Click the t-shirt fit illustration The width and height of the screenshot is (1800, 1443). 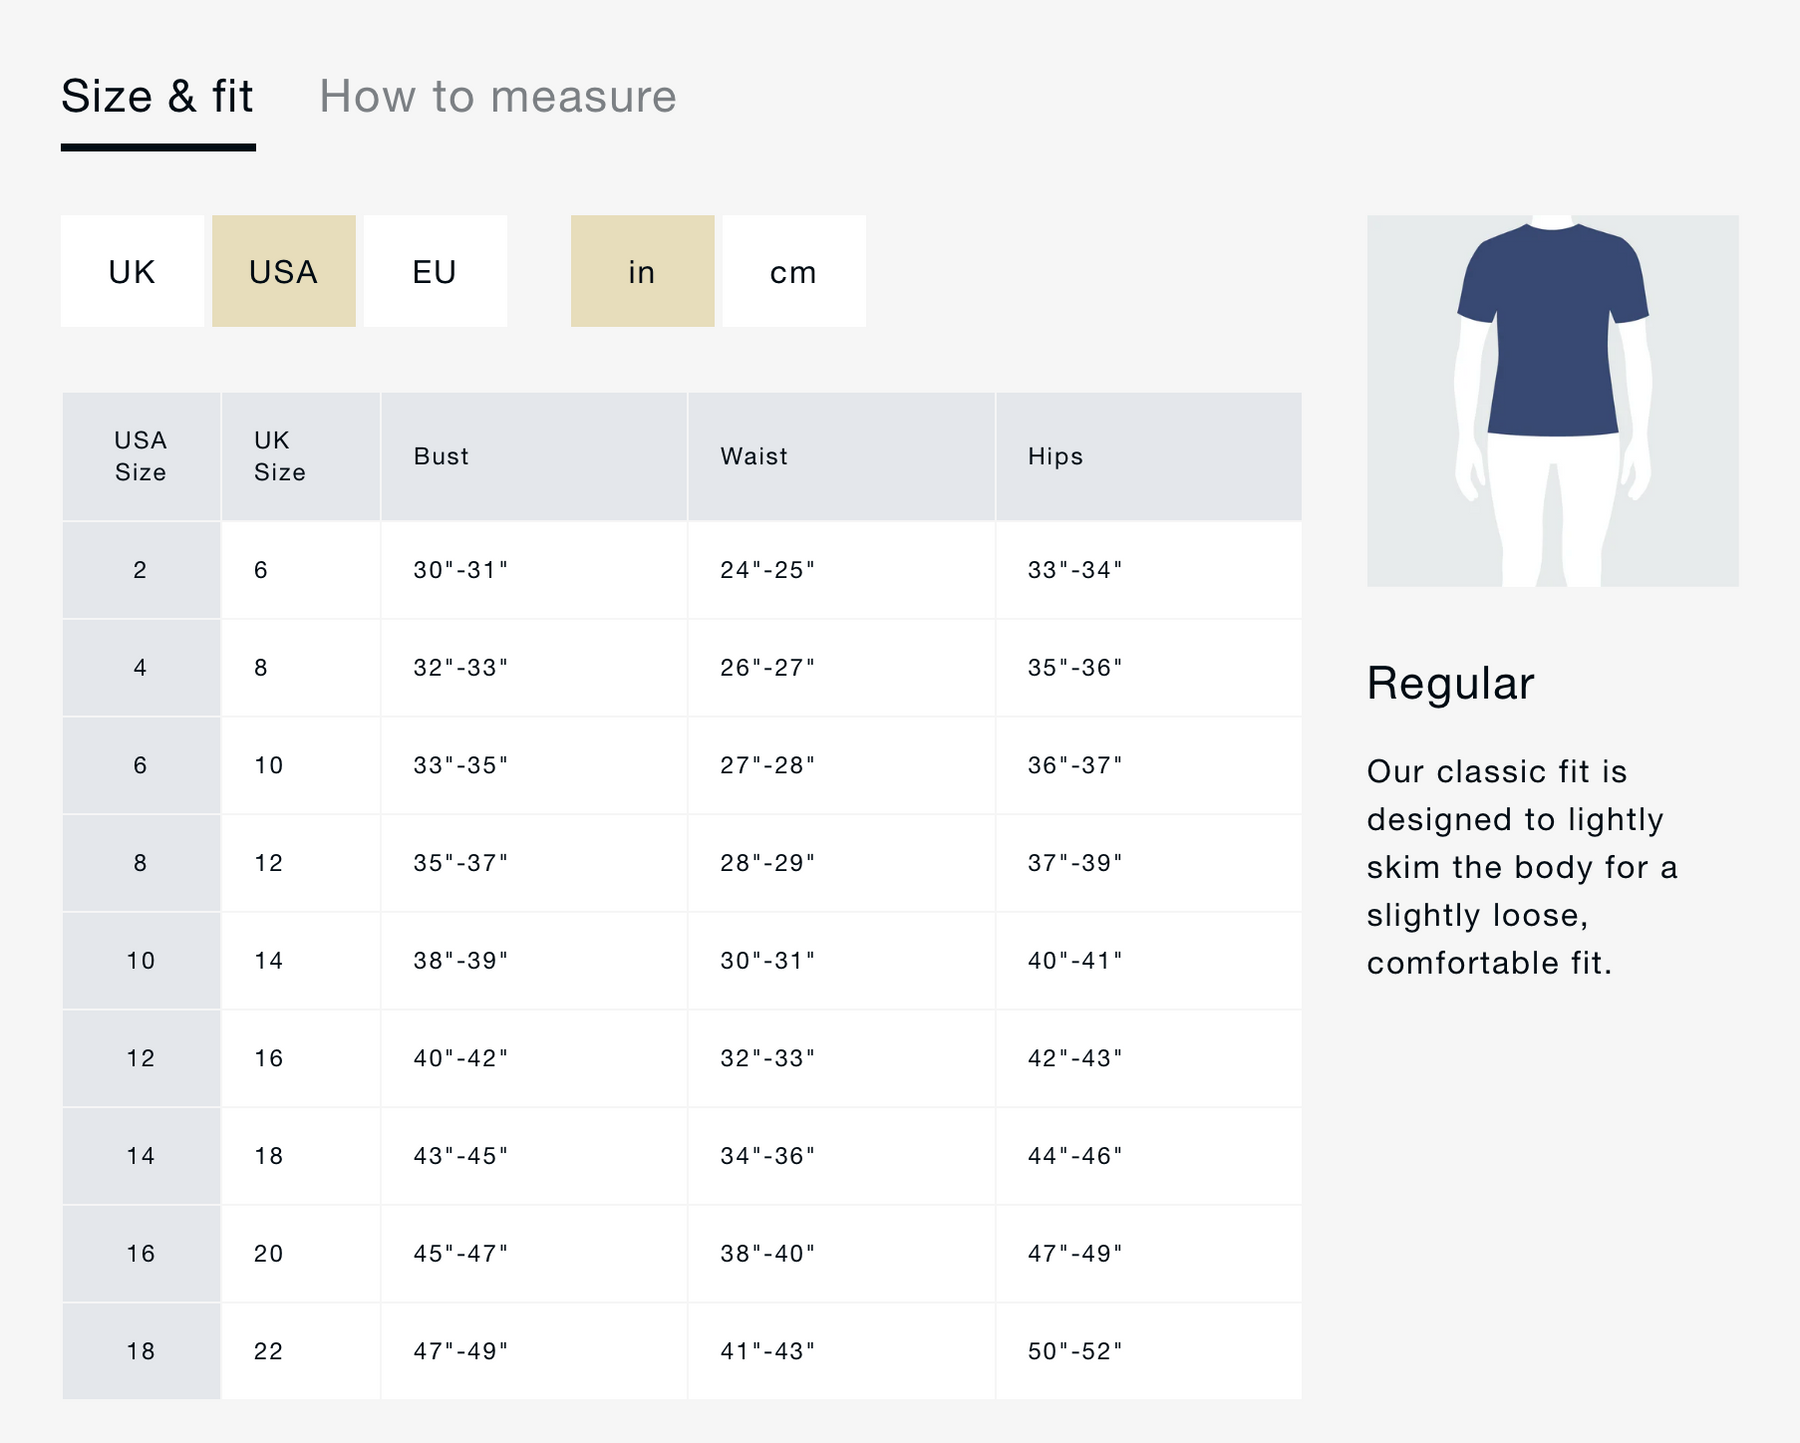point(1552,400)
